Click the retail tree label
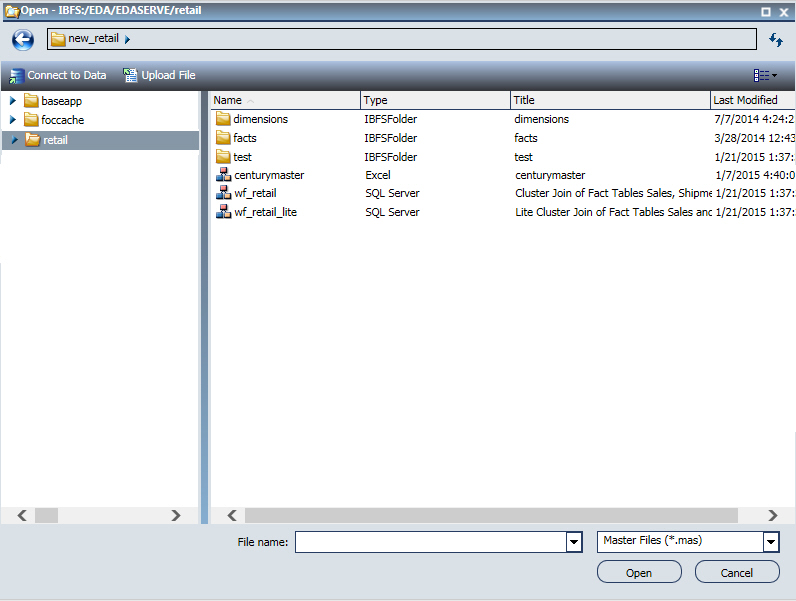 pyautogui.click(x=55, y=140)
